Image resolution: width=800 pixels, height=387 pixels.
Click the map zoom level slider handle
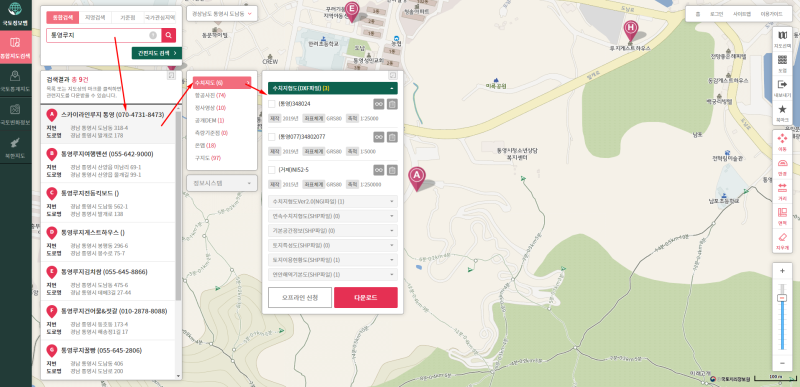click(782, 297)
